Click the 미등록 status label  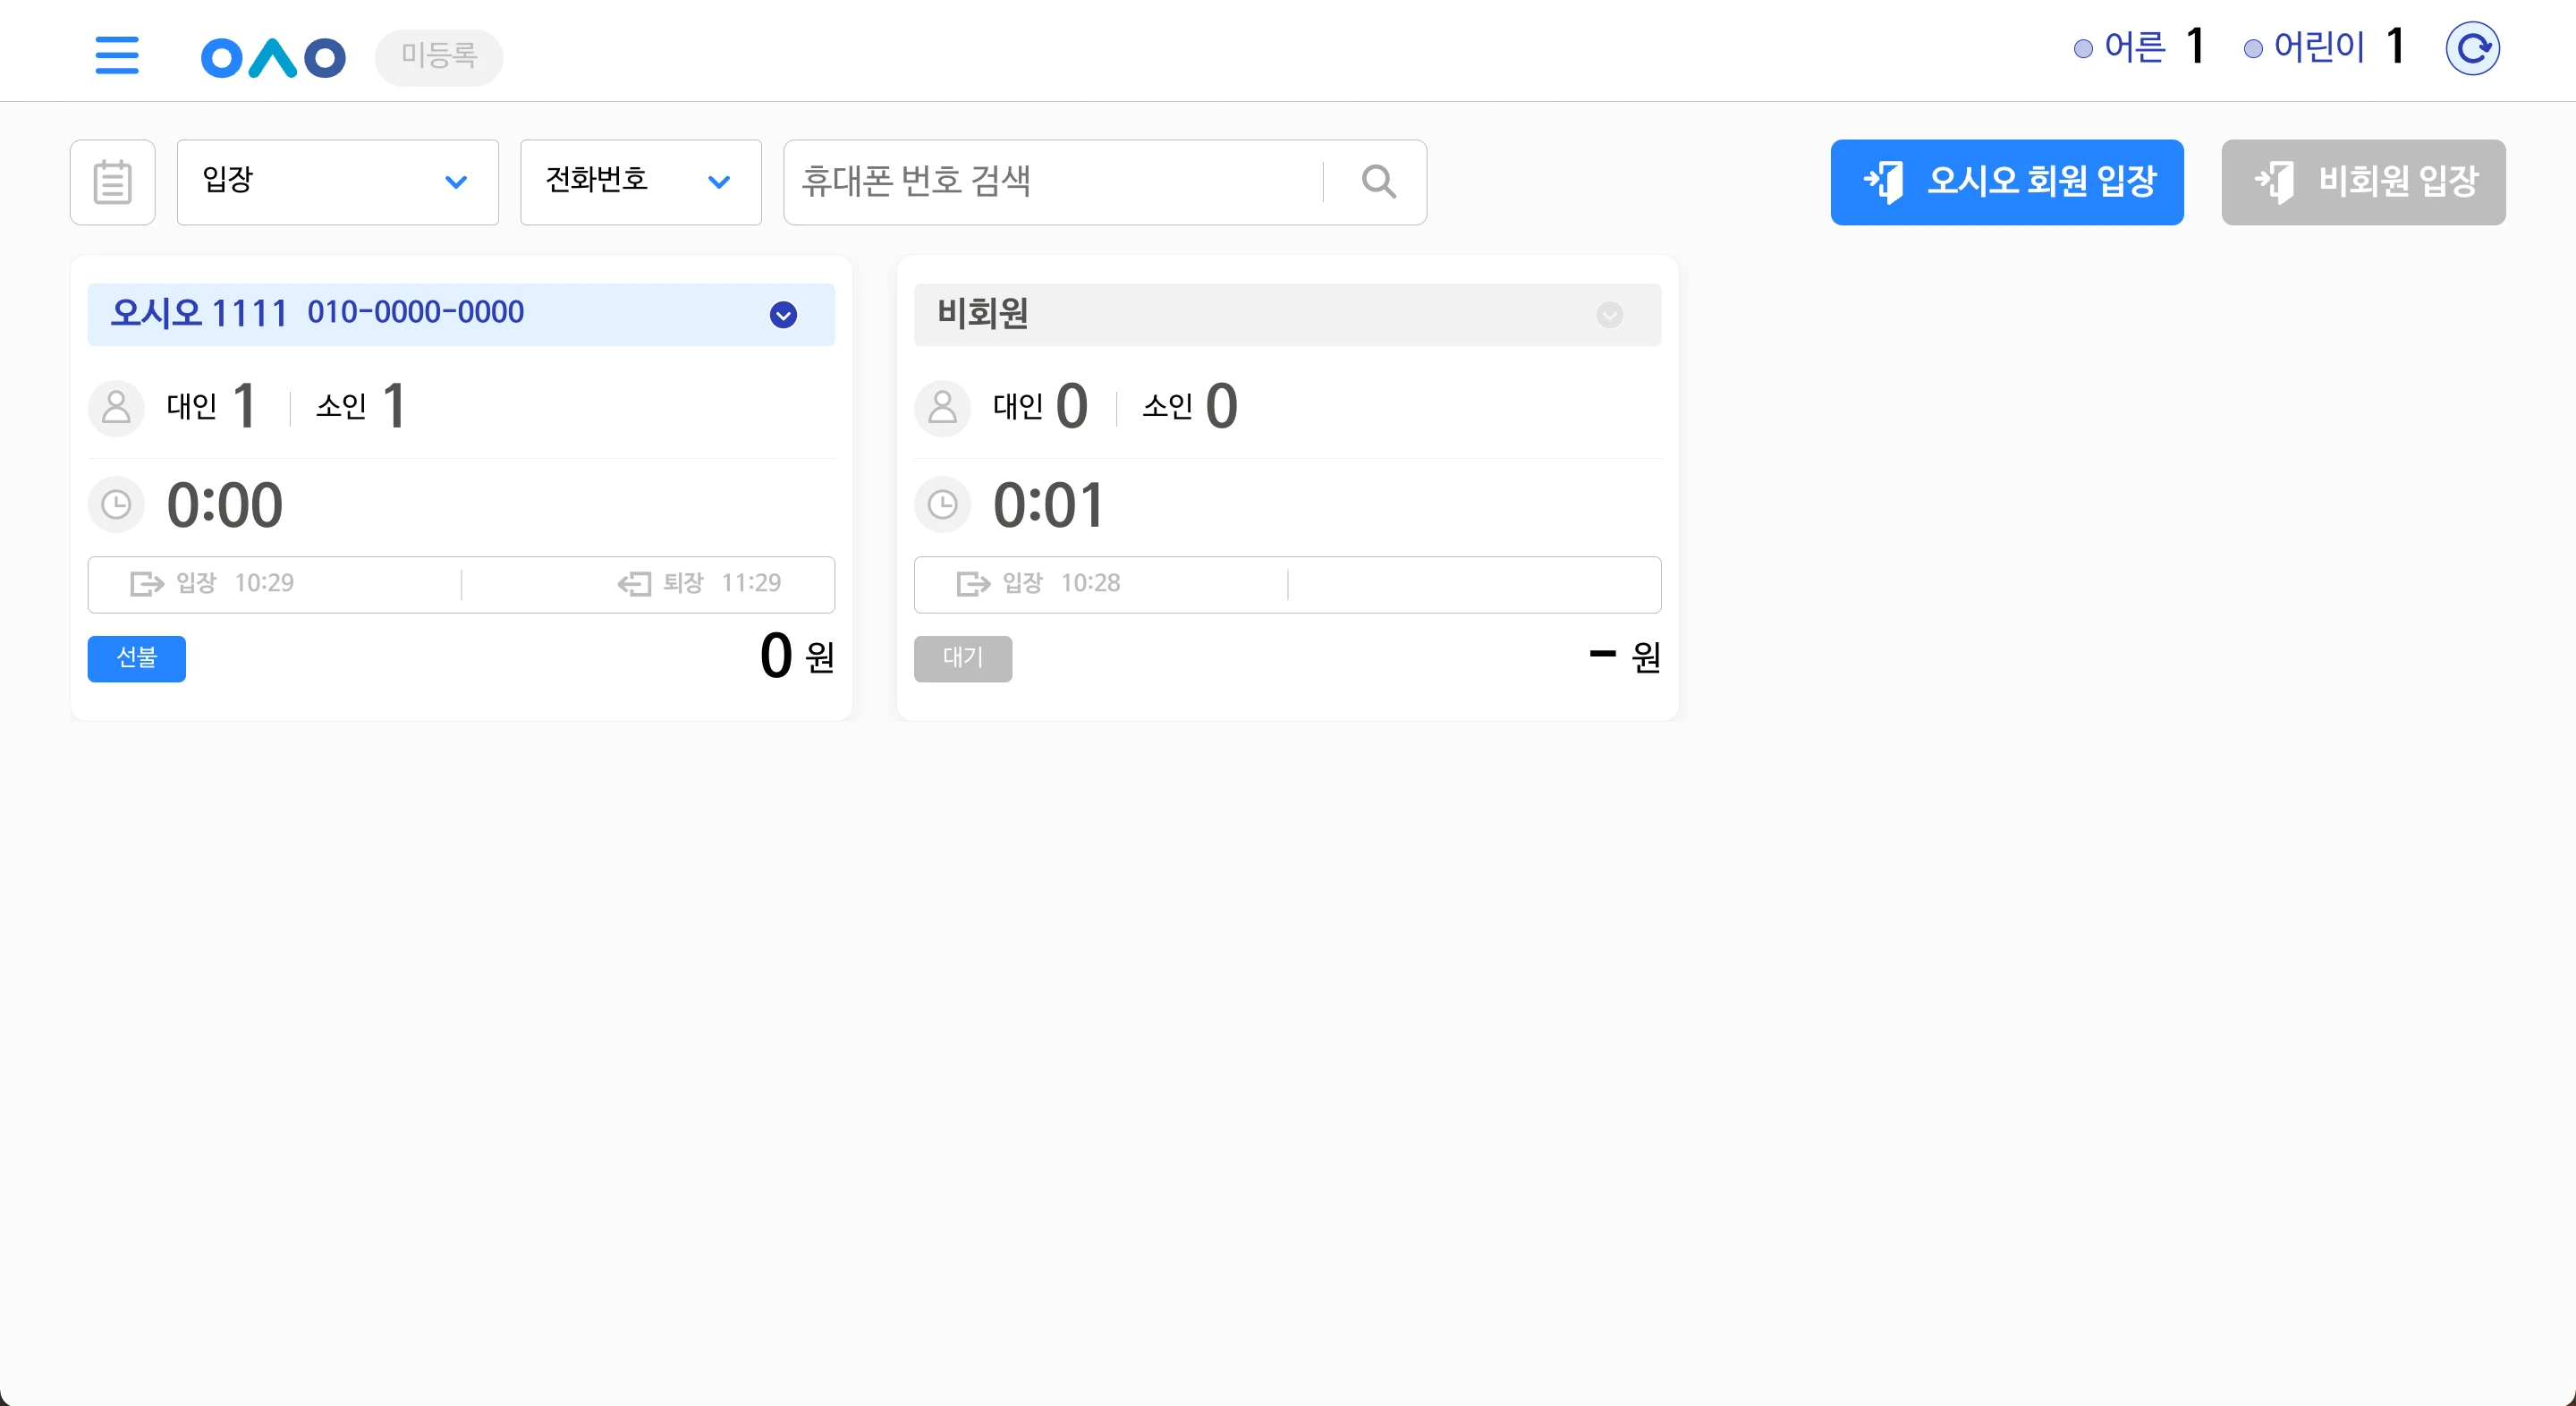[x=439, y=57]
